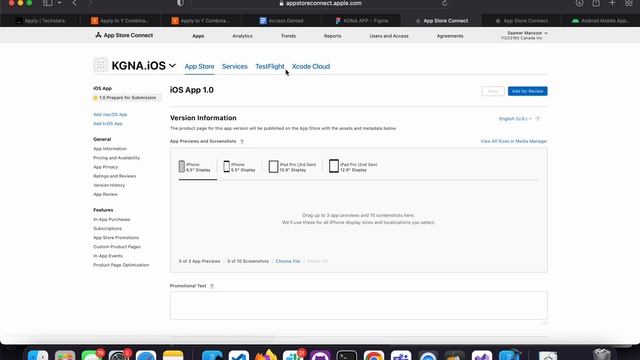Click the appstoreconnect.apple.com address bar
Viewport: 640px width, 360px height.
(x=320, y=3)
